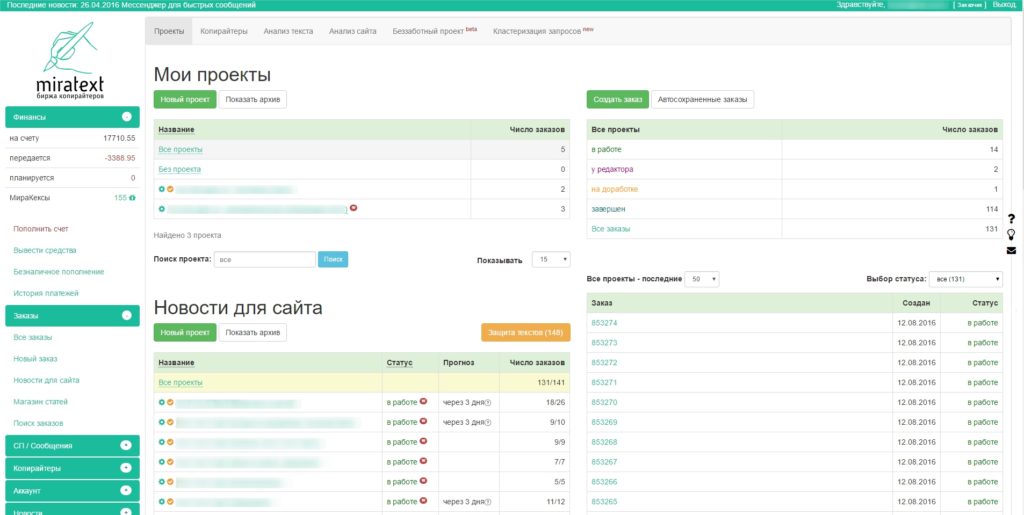Open the Поиск заказов sidebar link
Viewport: 1024px width, 515px height.
click(x=38, y=424)
